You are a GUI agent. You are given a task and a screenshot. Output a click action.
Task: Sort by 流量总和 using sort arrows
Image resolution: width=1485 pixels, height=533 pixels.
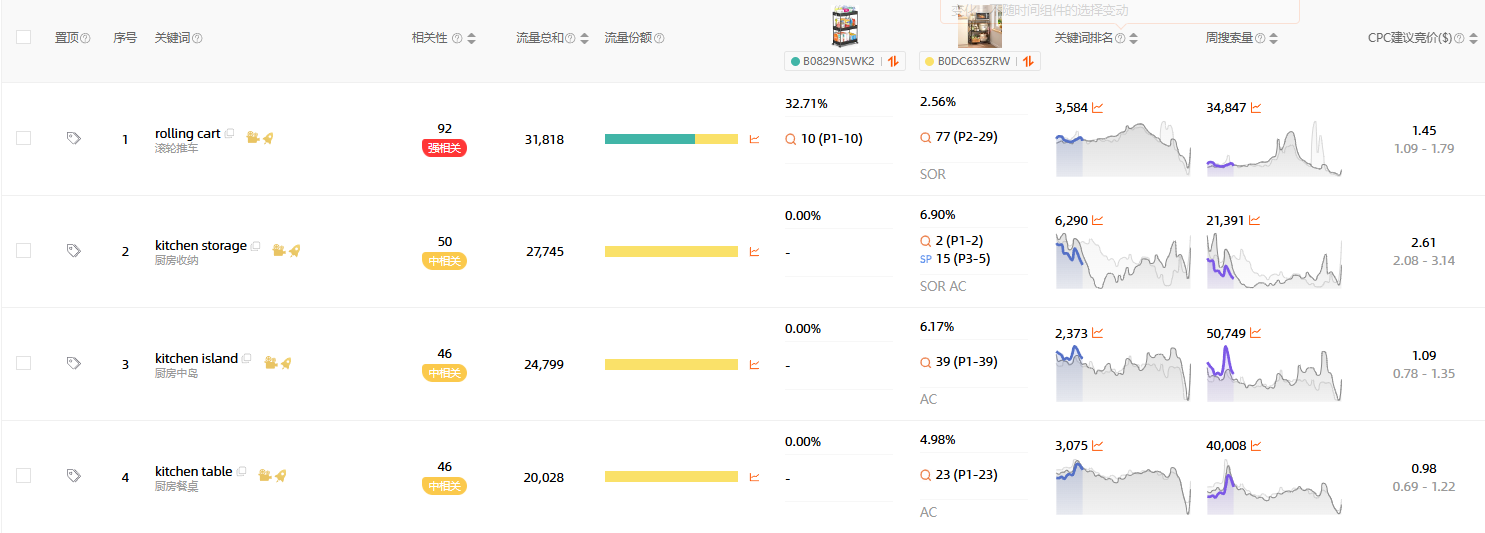coord(584,39)
